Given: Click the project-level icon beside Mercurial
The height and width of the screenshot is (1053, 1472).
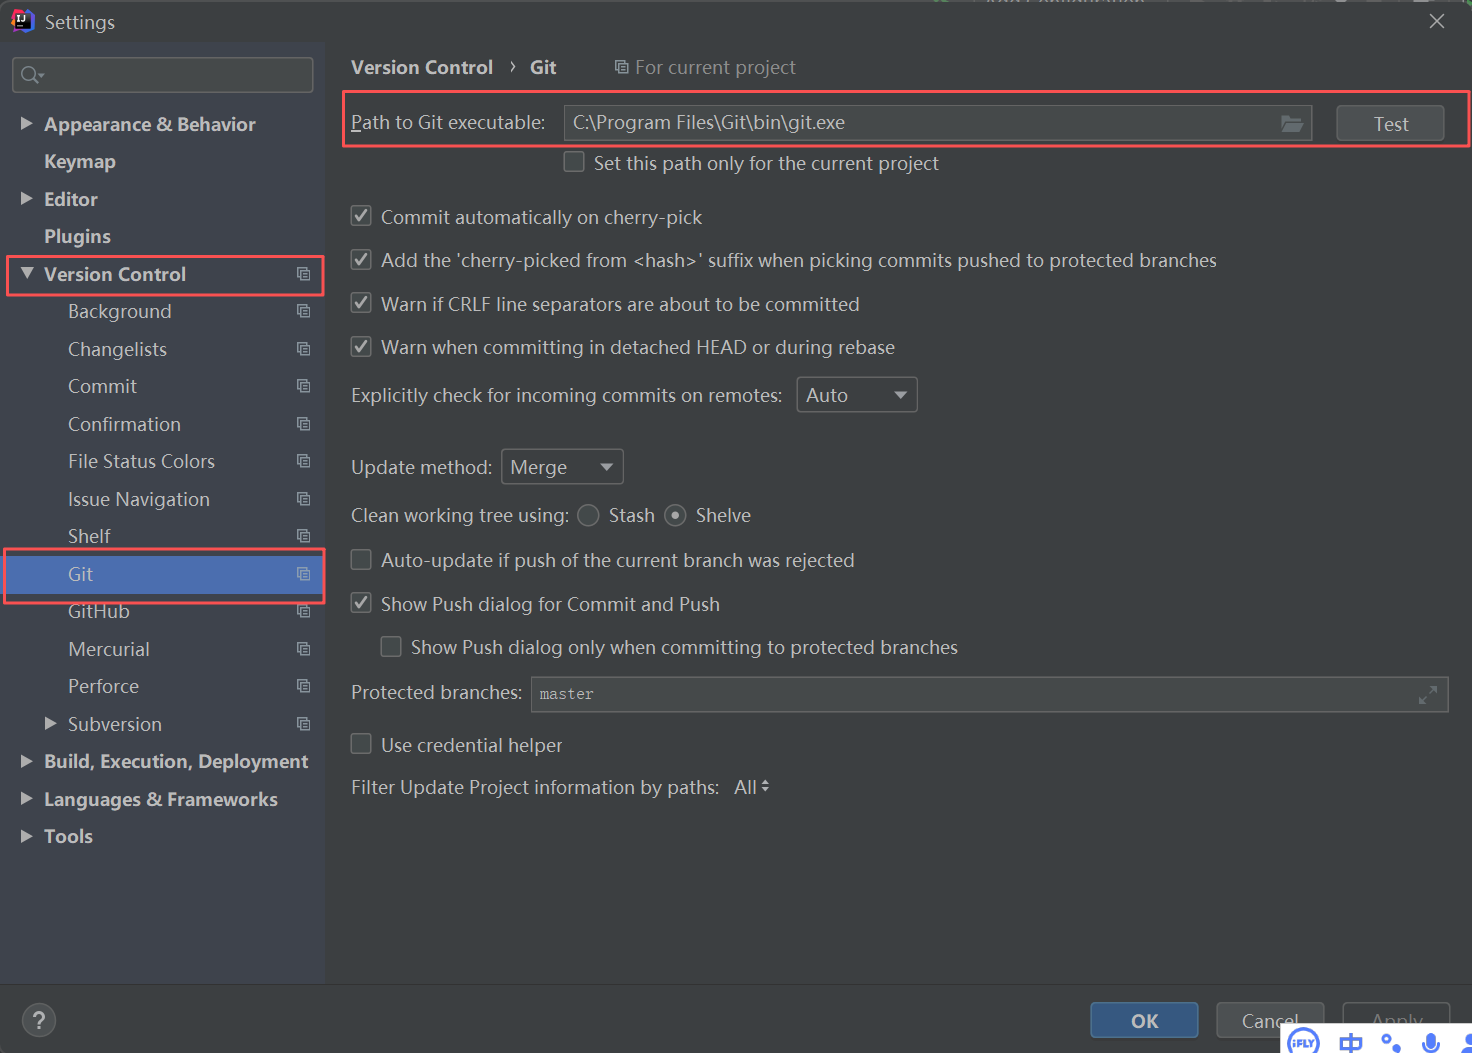Looking at the screenshot, I should [x=304, y=649].
